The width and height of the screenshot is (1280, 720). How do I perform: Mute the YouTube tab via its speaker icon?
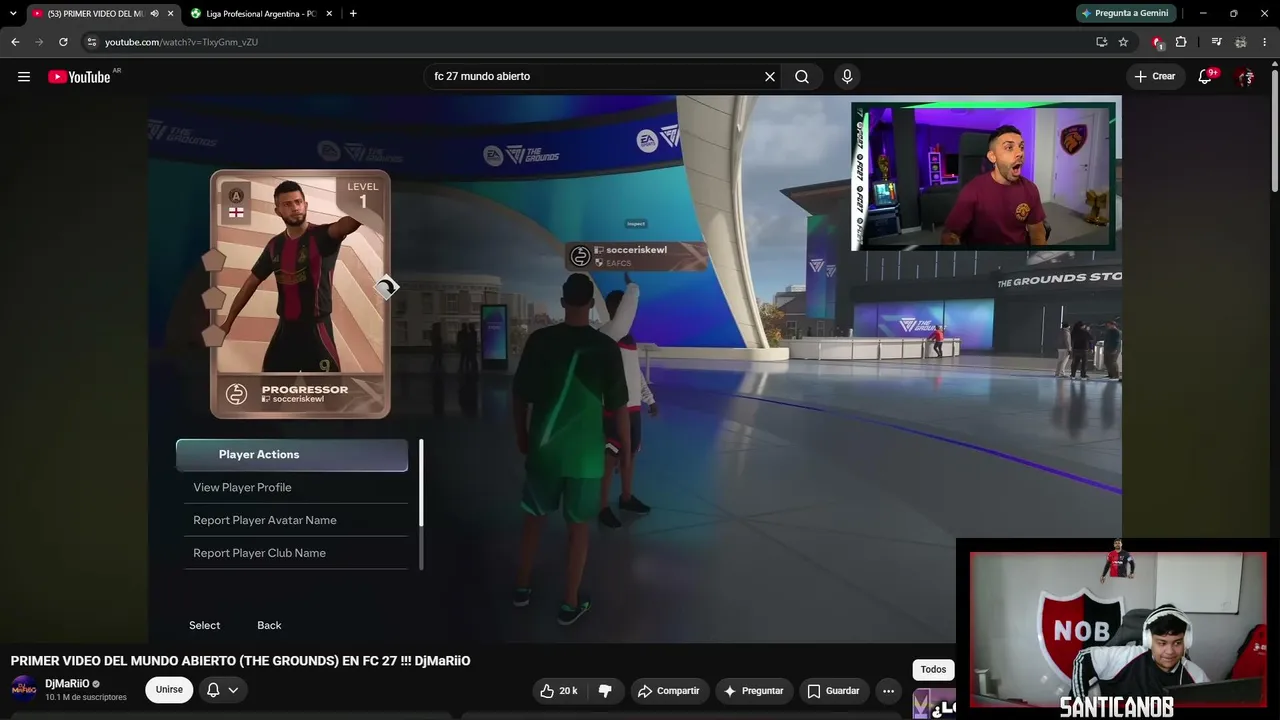(154, 14)
